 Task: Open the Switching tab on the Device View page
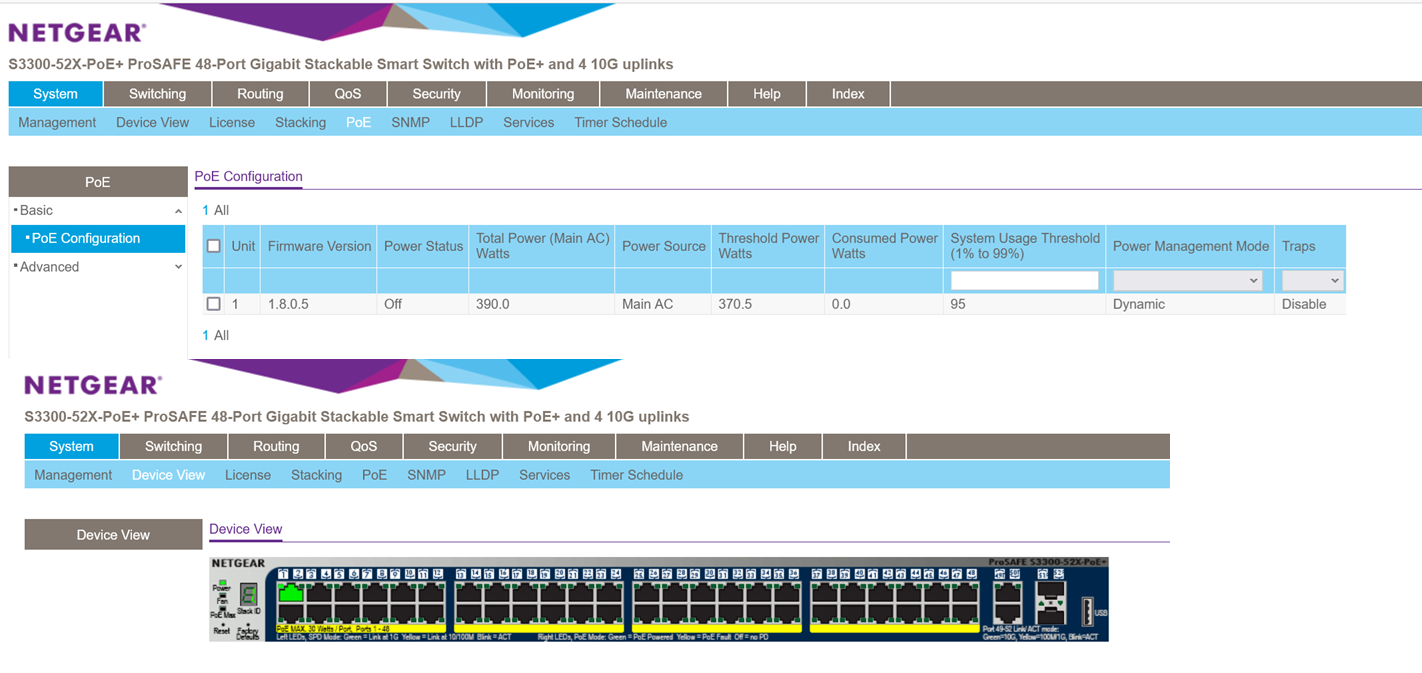[x=173, y=446]
